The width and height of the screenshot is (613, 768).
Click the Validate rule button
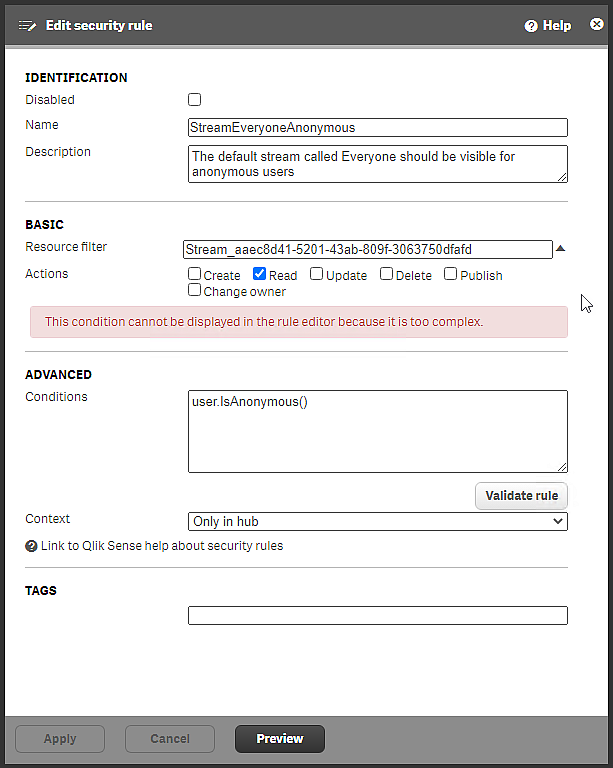pyautogui.click(x=521, y=496)
